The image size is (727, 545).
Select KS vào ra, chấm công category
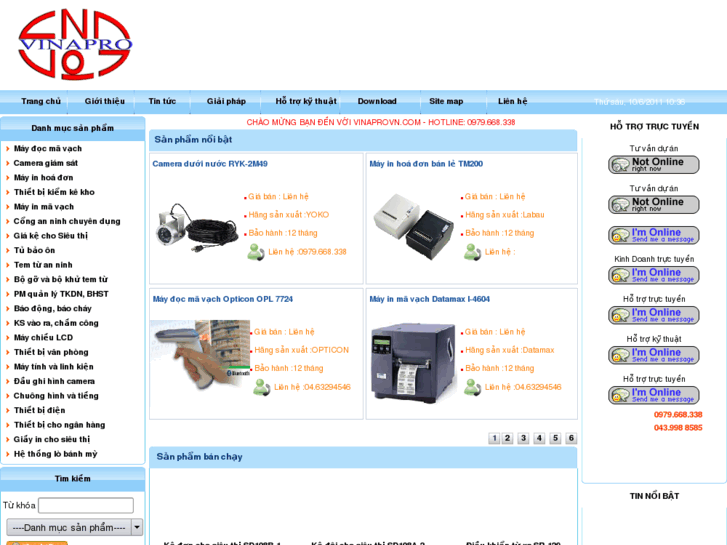click(56, 323)
